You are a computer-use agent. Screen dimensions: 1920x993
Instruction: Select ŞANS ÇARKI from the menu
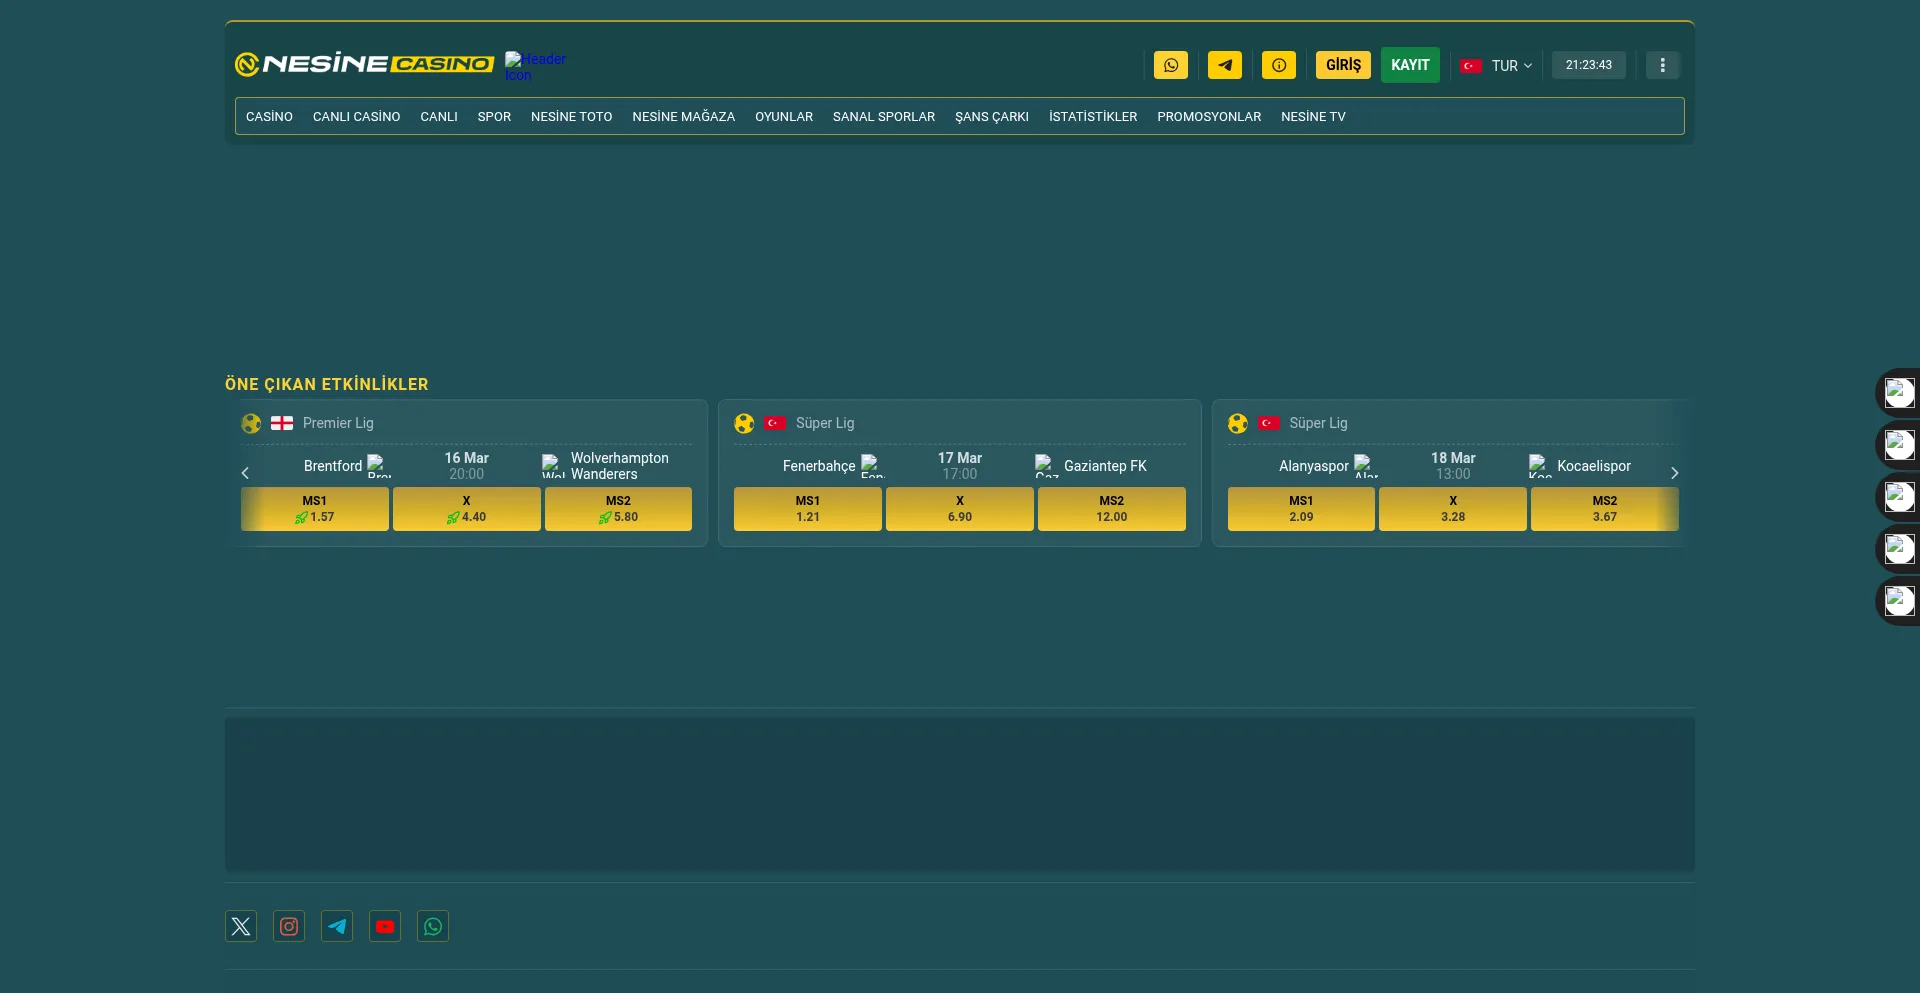992,116
